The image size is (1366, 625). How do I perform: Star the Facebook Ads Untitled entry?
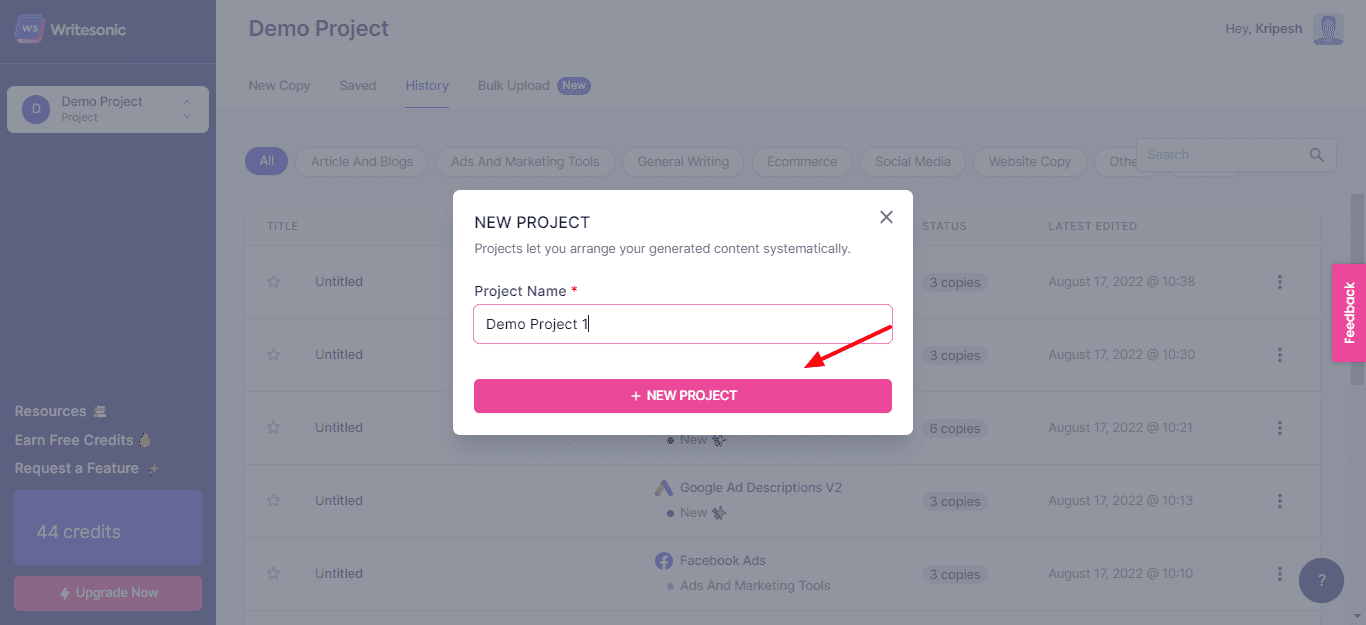pos(273,574)
